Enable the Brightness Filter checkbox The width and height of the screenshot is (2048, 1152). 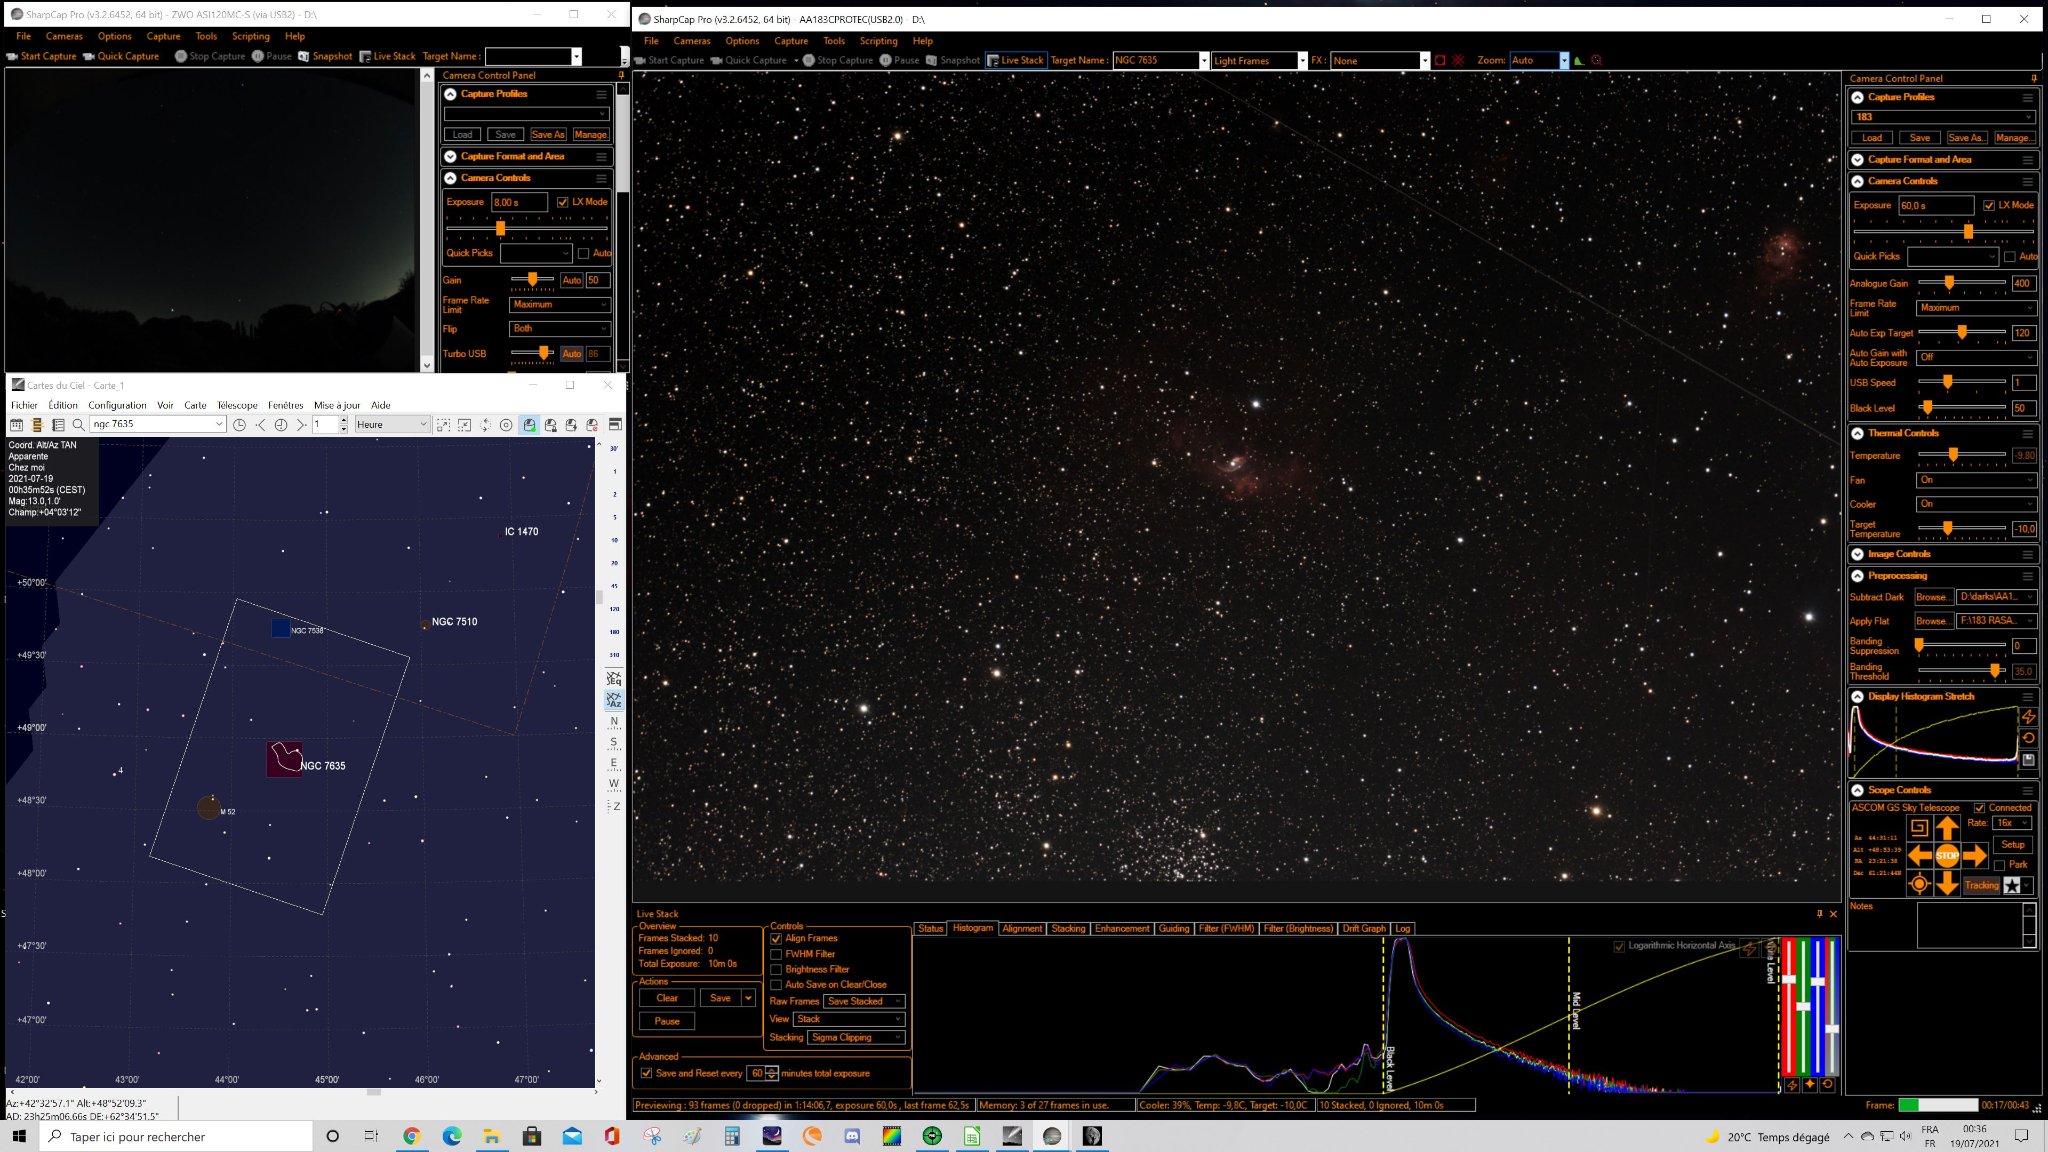click(x=776, y=970)
